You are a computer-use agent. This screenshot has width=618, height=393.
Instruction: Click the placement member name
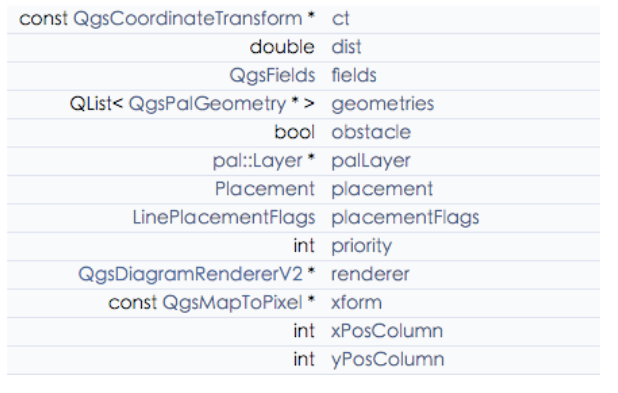pyautogui.click(x=382, y=189)
